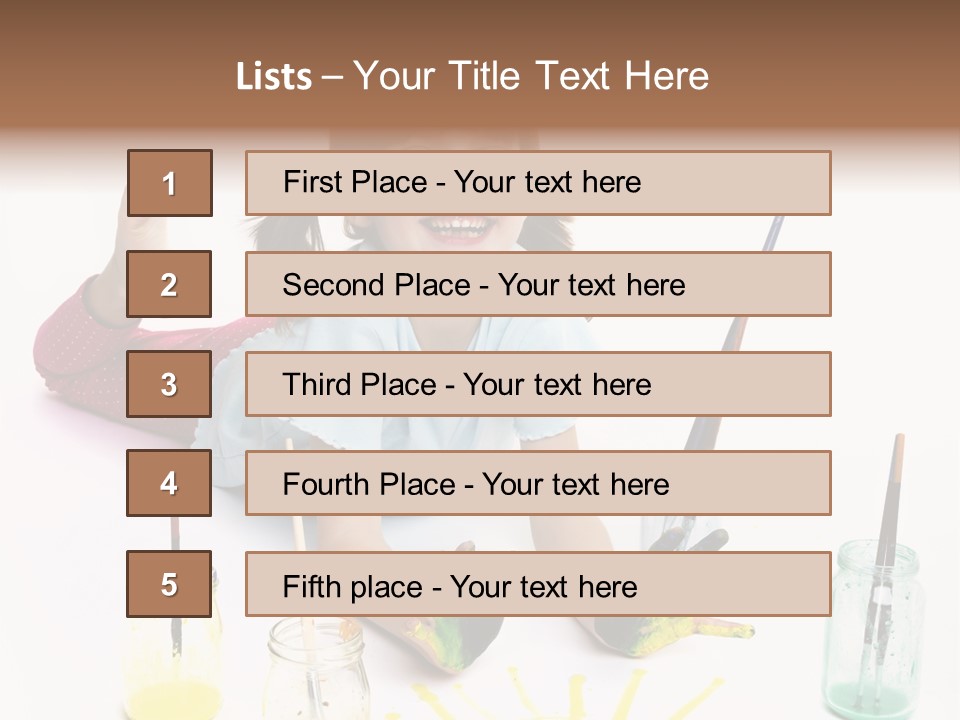Image resolution: width=960 pixels, height=720 pixels.
Task: Click the Your Title Text Here heading
Action: pyautogui.click(x=531, y=76)
